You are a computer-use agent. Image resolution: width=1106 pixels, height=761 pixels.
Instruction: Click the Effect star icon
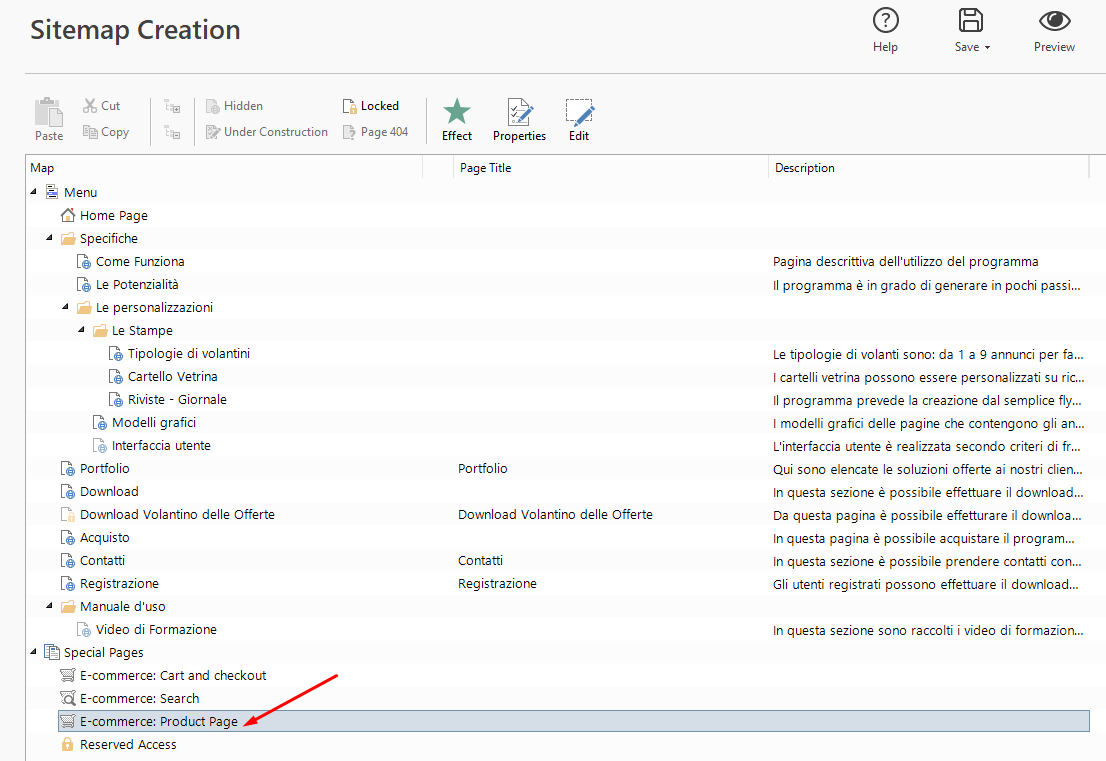(x=456, y=112)
